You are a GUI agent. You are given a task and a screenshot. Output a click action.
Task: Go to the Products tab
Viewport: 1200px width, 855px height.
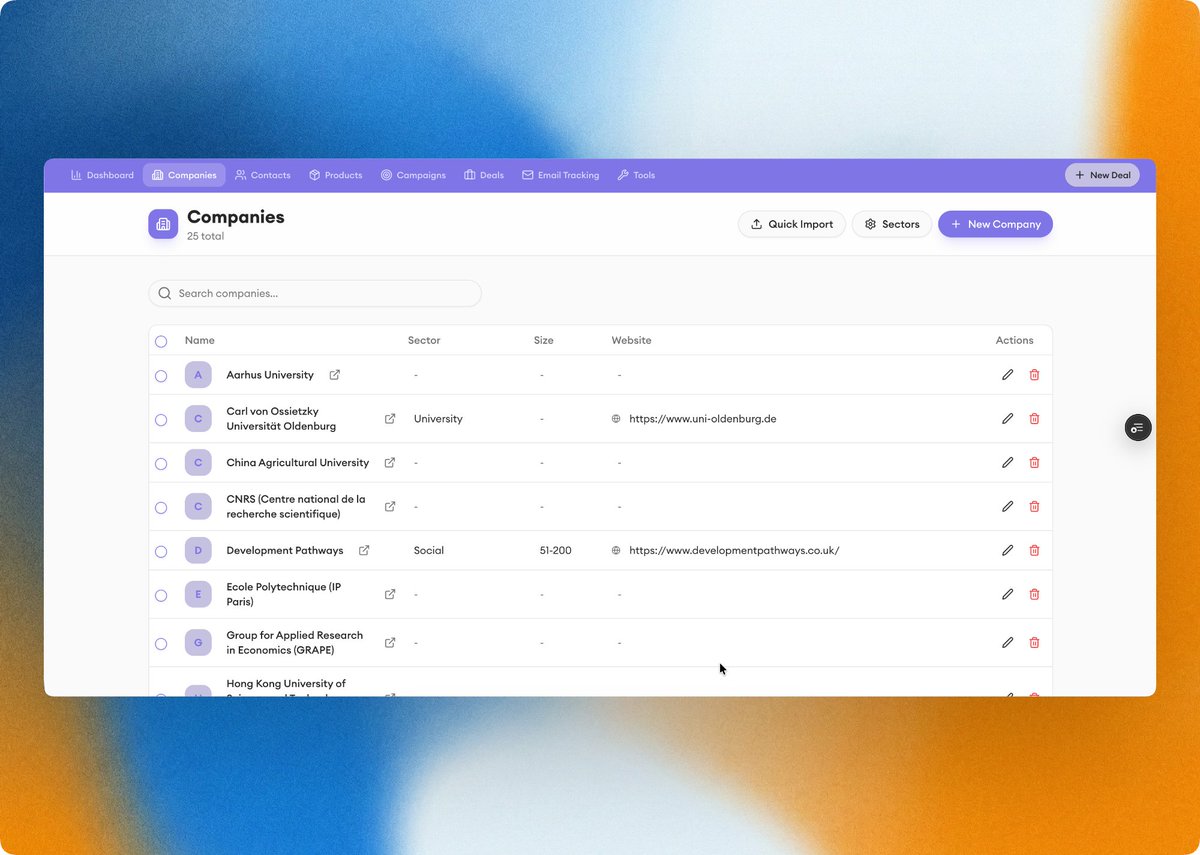[x=335, y=175]
